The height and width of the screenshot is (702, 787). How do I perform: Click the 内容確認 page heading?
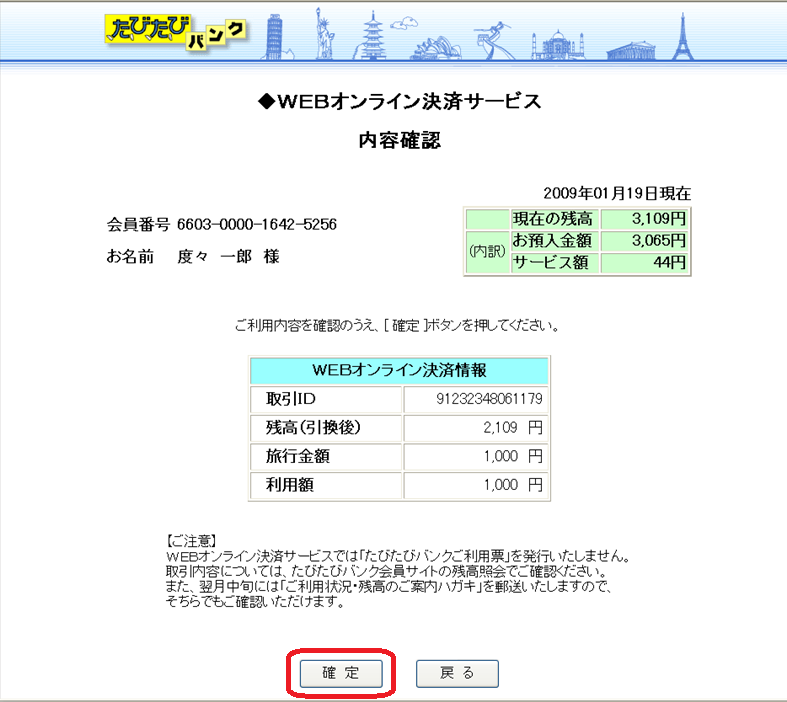point(399,141)
